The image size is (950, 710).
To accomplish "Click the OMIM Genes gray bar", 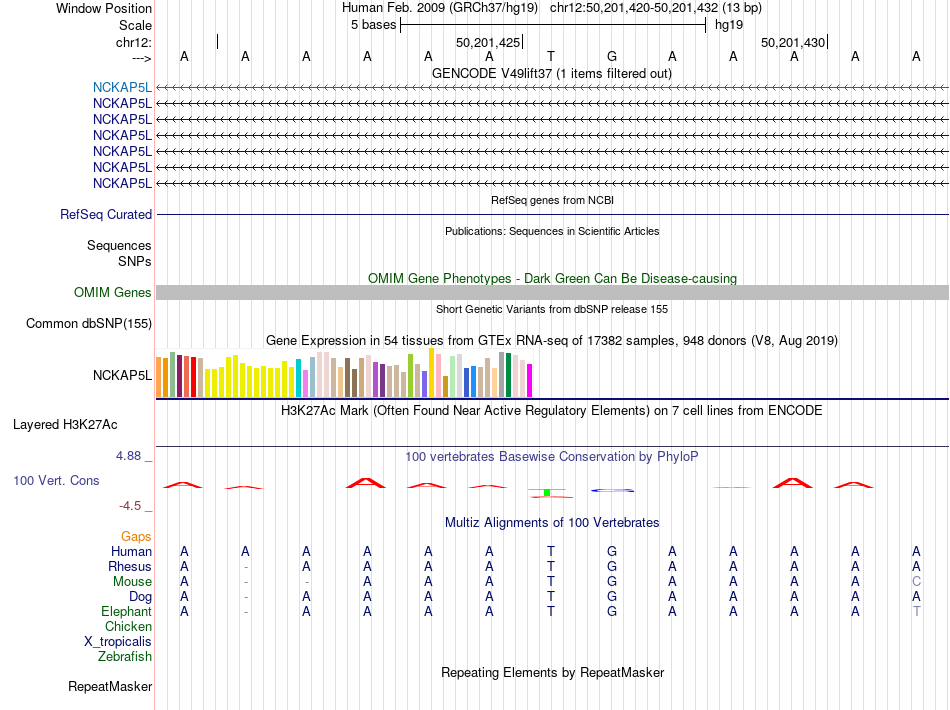I will [552, 293].
